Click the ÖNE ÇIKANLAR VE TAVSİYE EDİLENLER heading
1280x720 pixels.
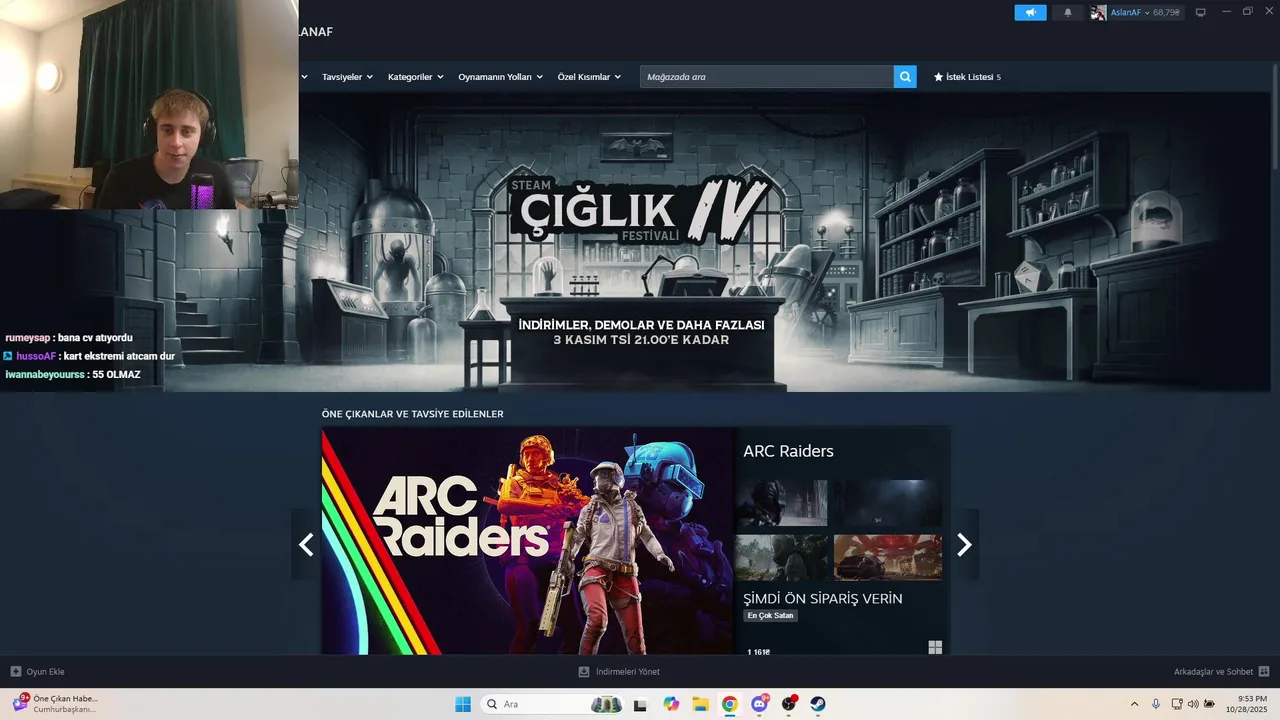(412, 414)
